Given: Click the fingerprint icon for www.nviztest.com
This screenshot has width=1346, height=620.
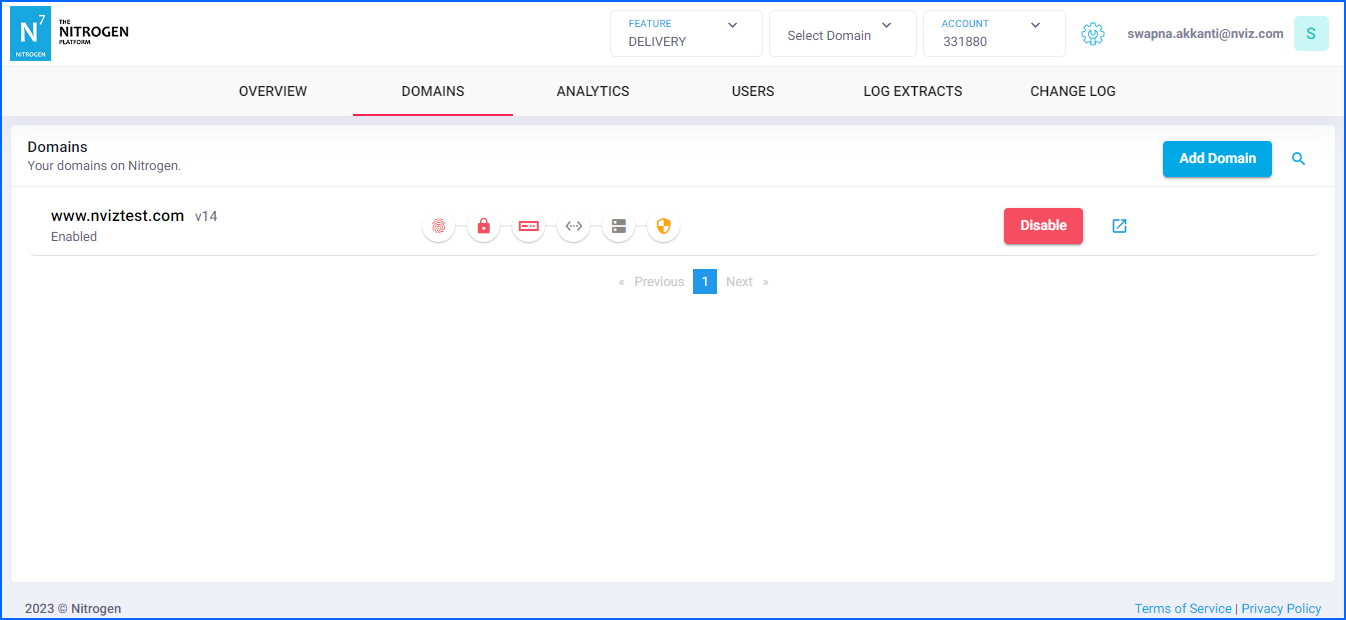Looking at the screenshot, I should click(438, 227).
